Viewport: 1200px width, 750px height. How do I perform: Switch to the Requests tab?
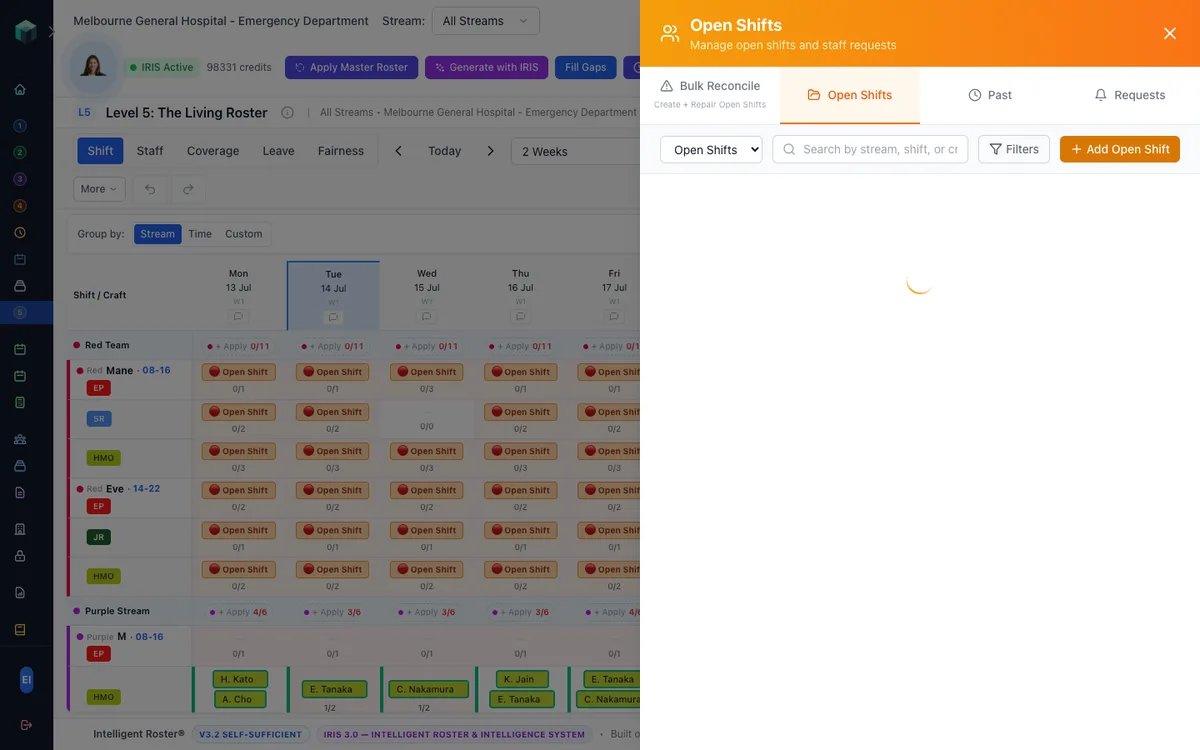(1130, 95)
